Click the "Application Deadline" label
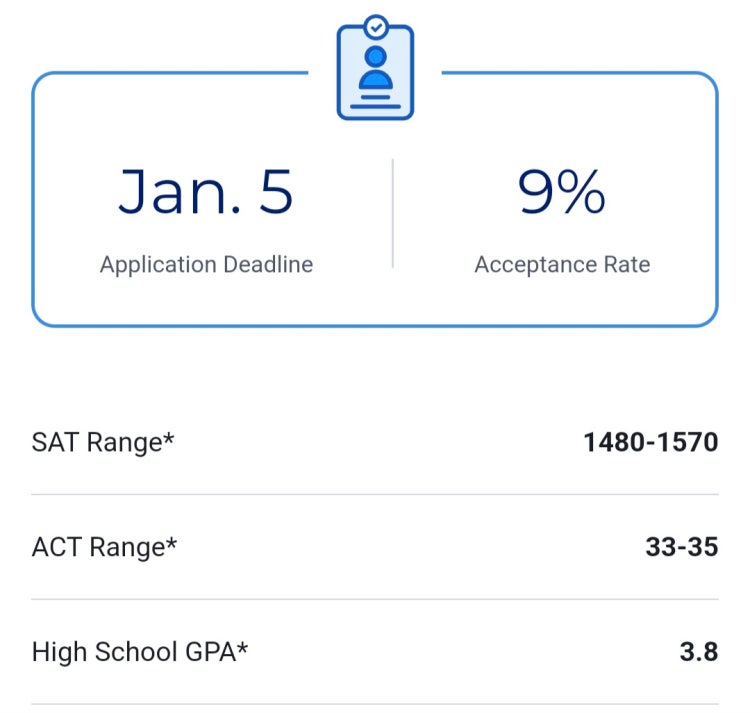Screen dimensions: 750x713 pyautogui.click(x=207, y=264)
